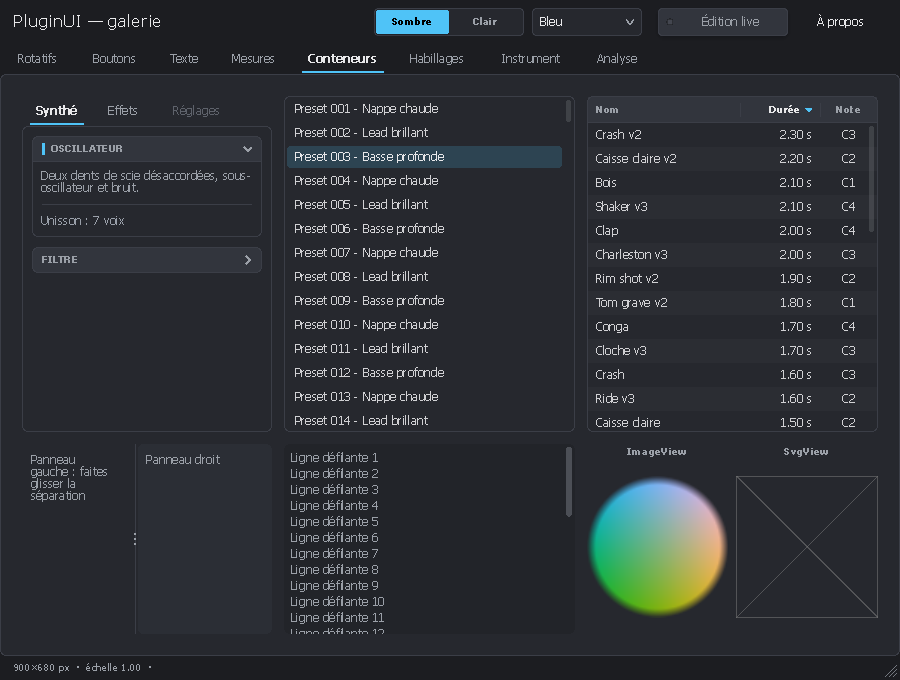Open the À propos dialog
This screenshot has height=680, width=900.
click(840, 22)
